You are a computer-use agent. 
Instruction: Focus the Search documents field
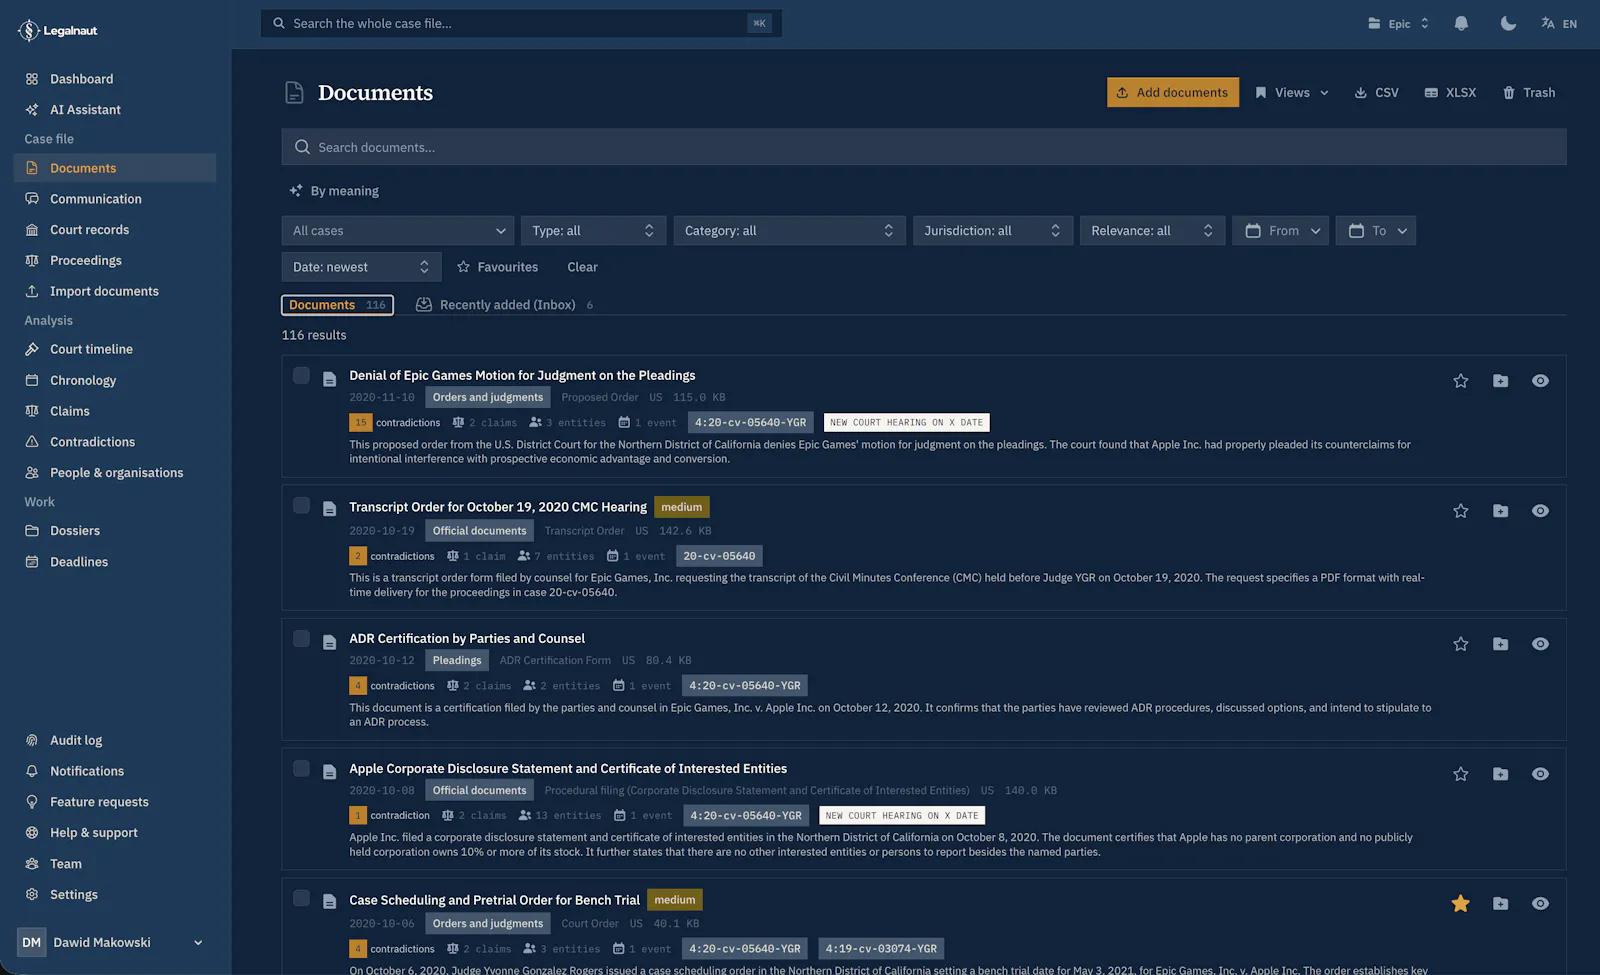tap(924, 147)
